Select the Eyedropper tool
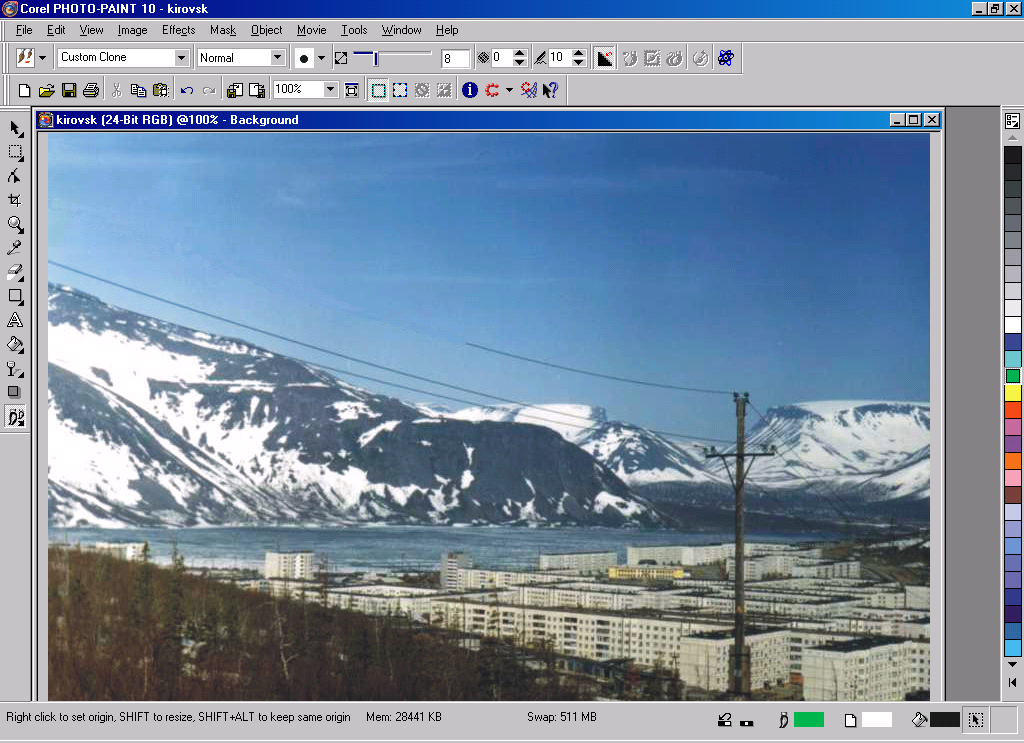The image size is (1024, 743). pos(15,248)
